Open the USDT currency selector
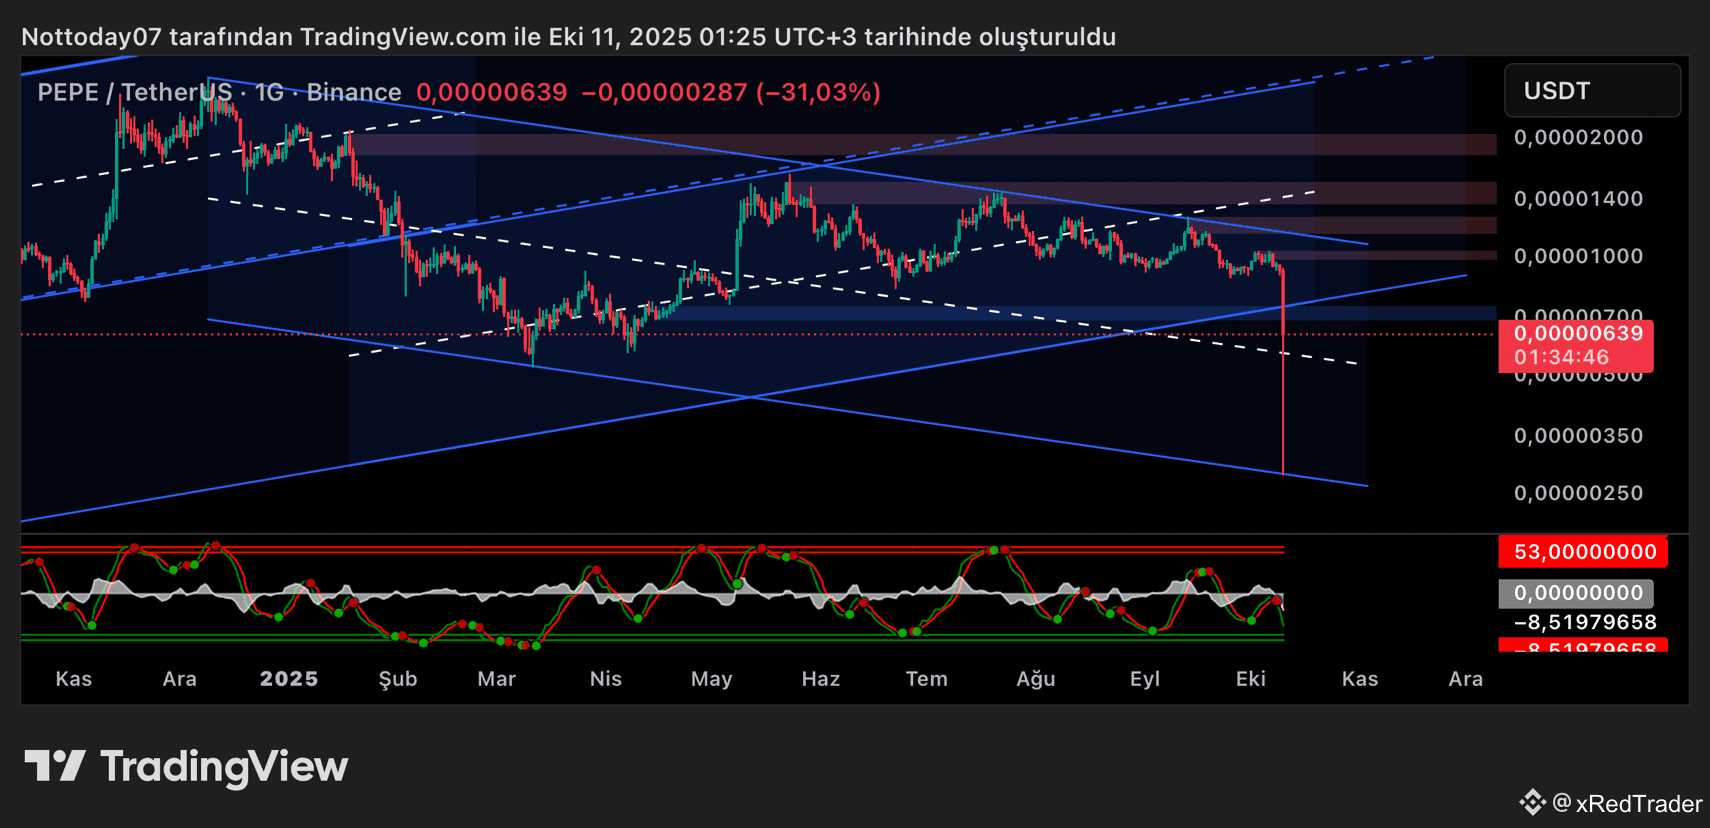 pyautogui.click(x=1592, y=91)
